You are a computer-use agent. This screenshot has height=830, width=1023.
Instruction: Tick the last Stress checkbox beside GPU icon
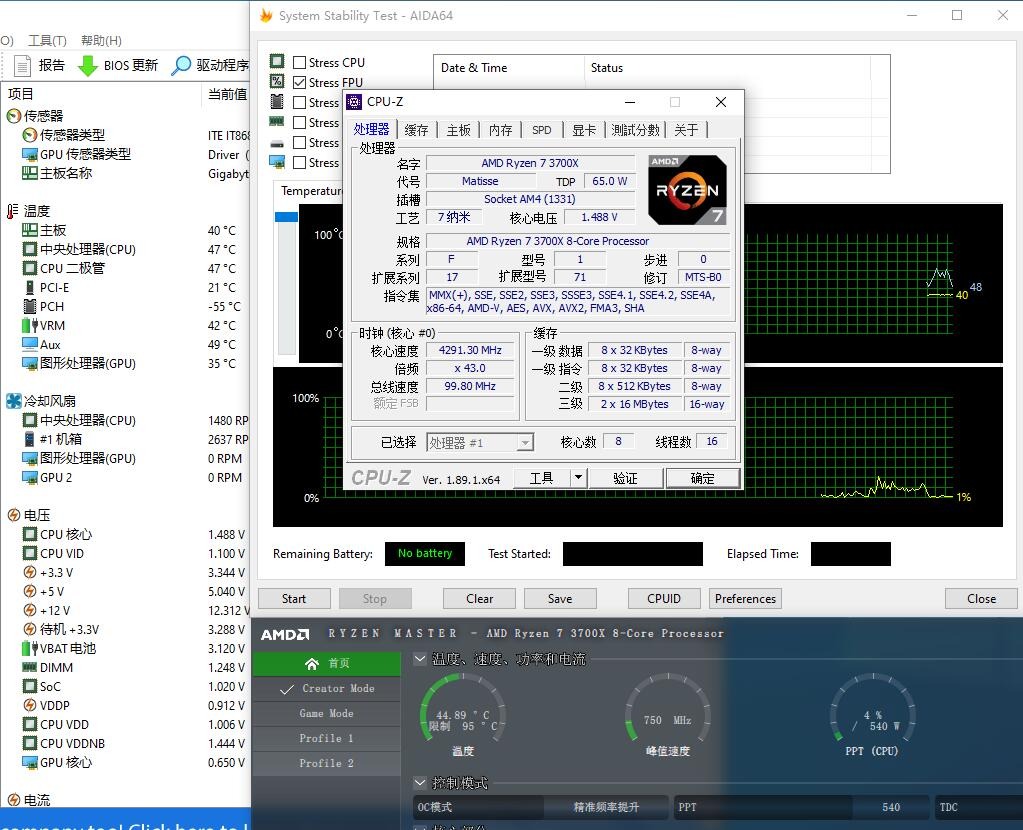point(299,162)
